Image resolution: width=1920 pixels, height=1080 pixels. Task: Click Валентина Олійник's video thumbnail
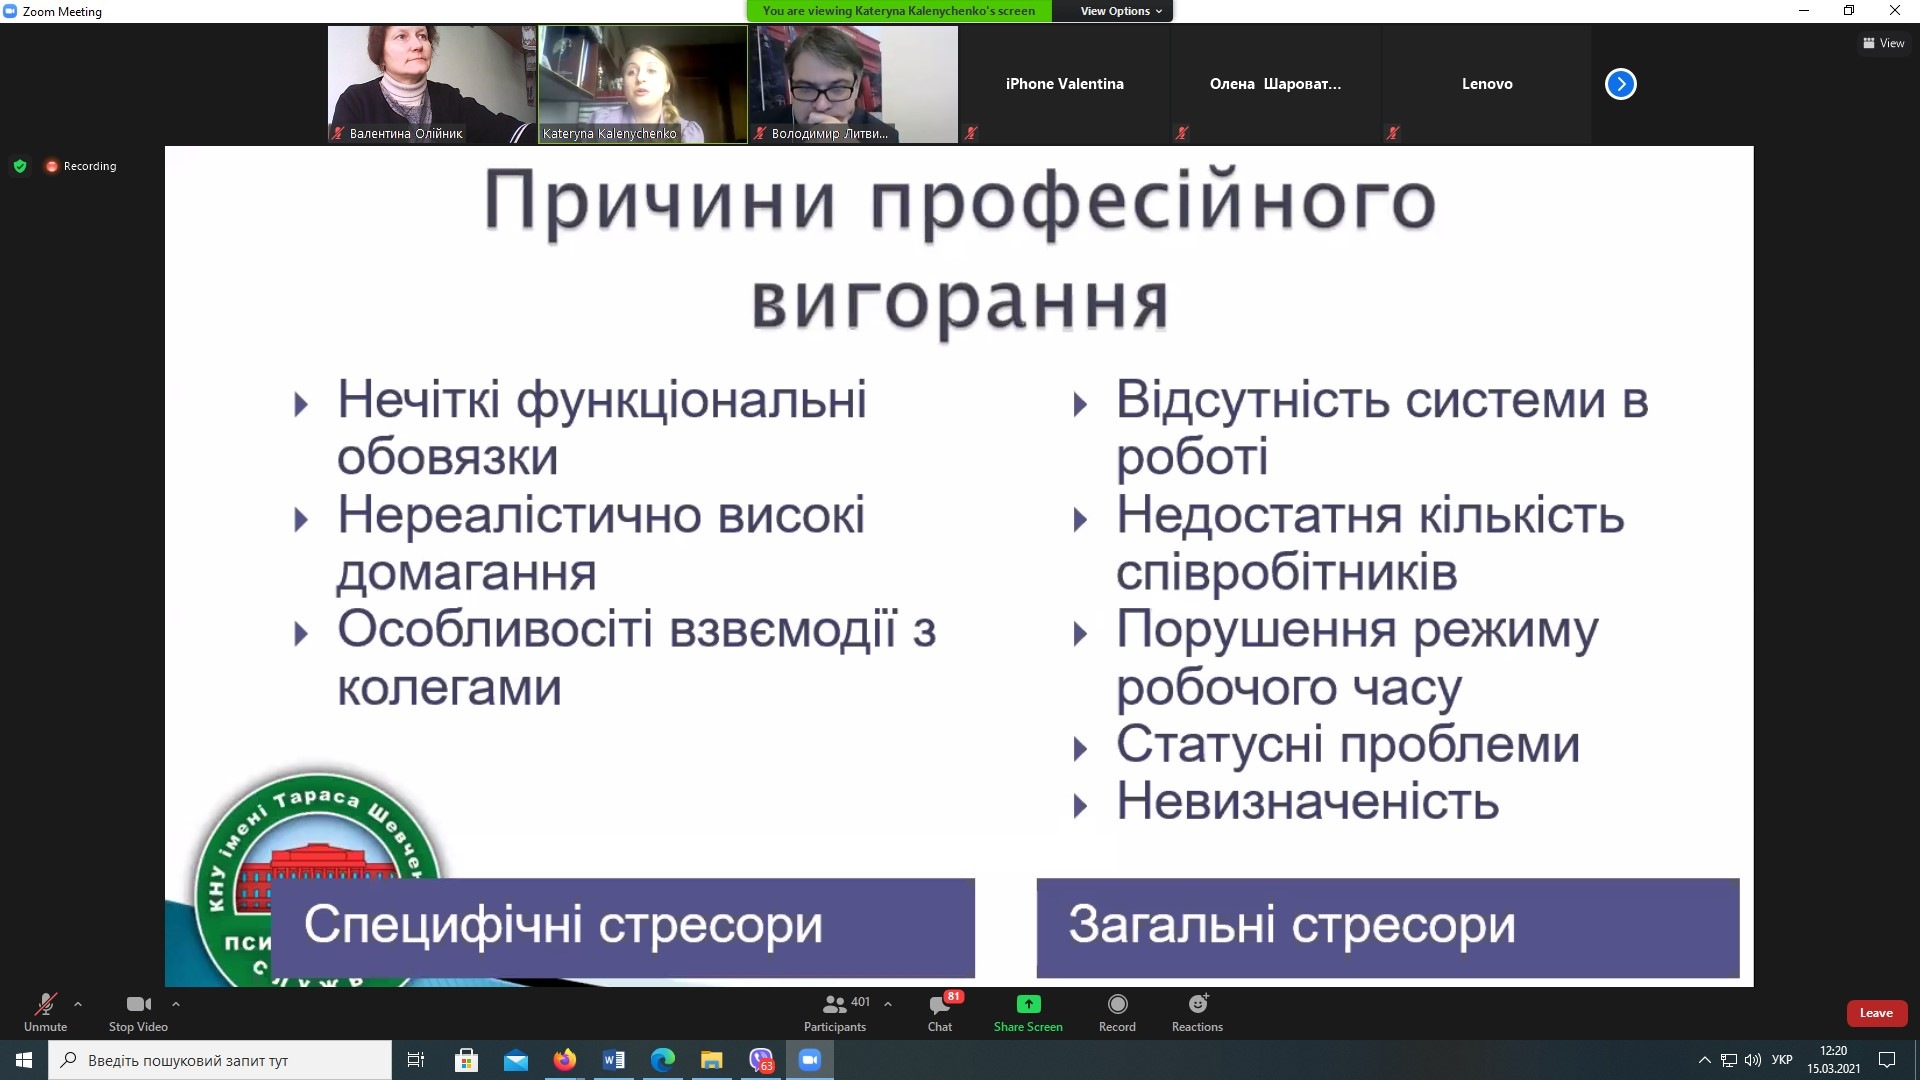point(431,84)
